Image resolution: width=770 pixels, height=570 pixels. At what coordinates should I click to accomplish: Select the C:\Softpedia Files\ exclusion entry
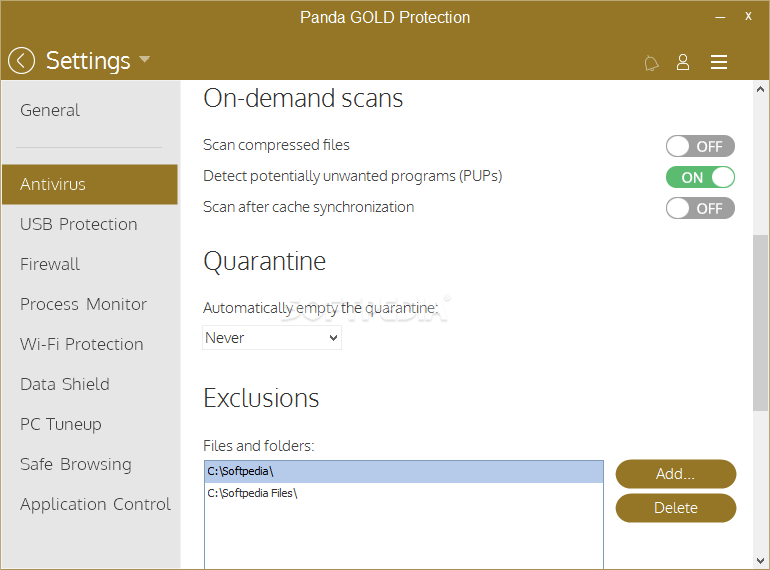tap(404, 493)
